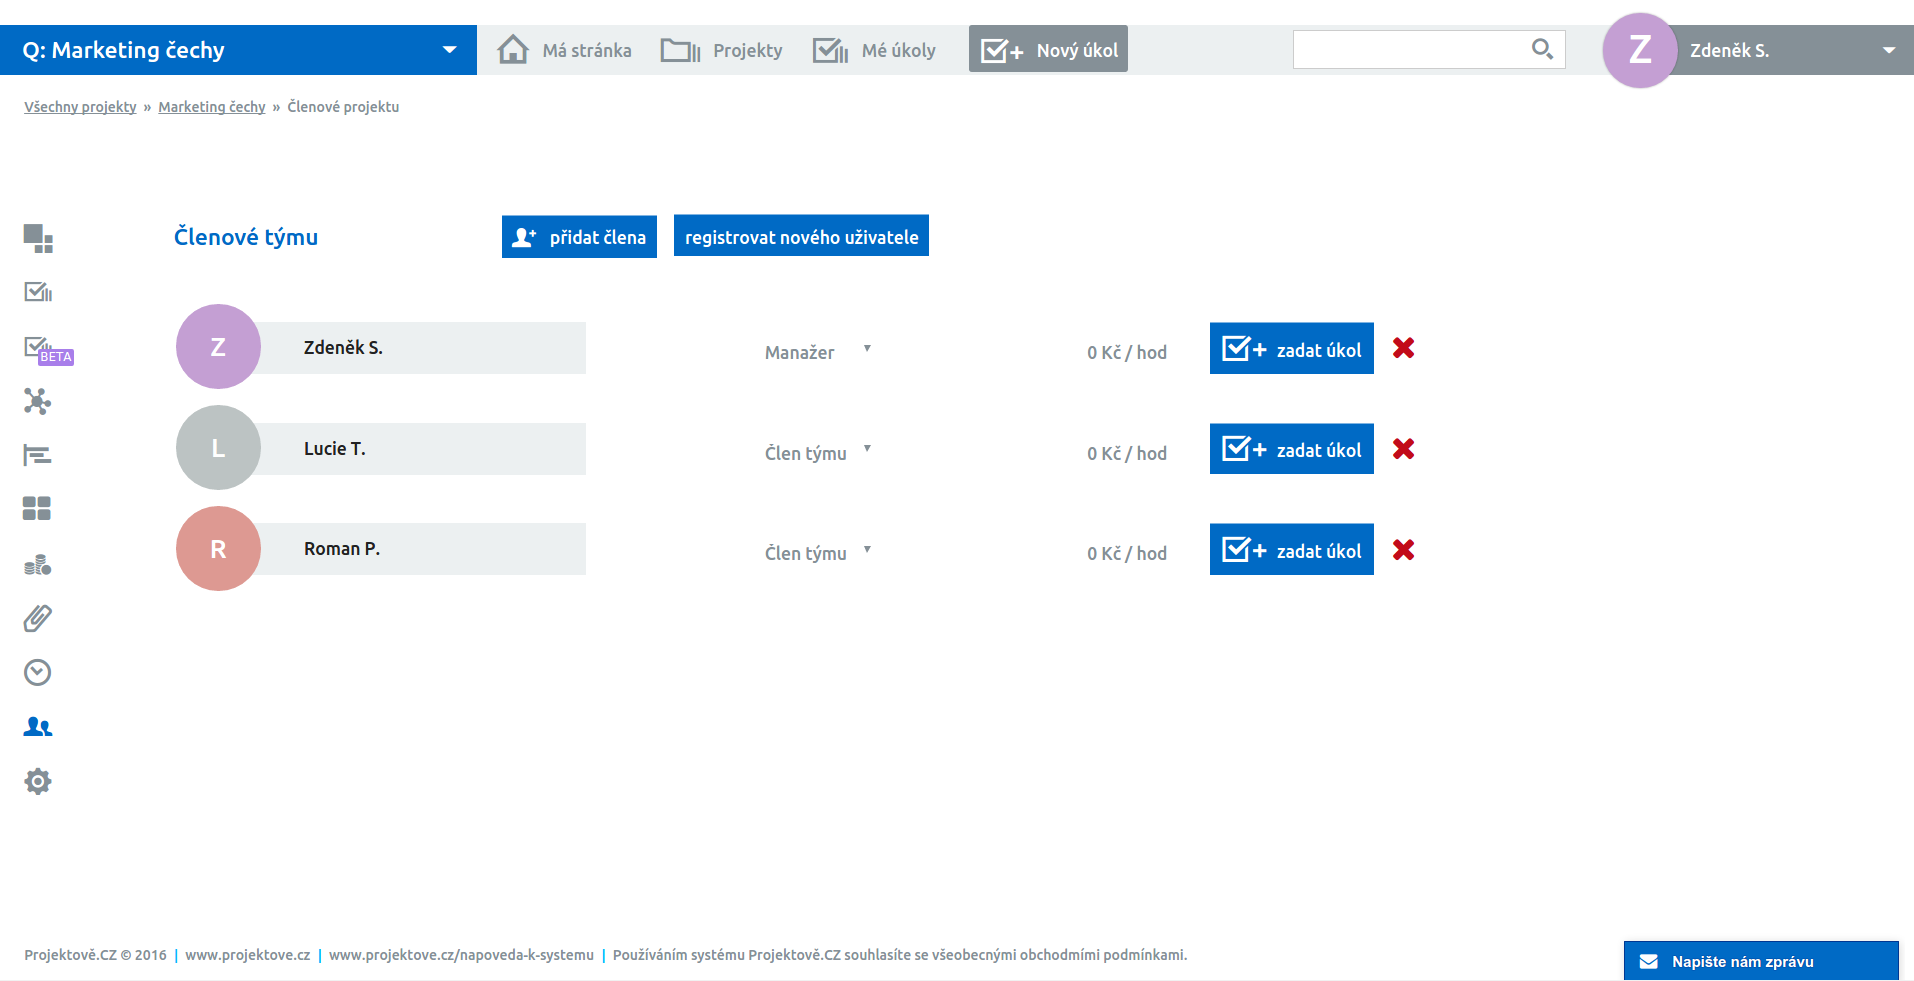Assign task to Zdeněk S. via zadat úkol

coord(1291,348)
